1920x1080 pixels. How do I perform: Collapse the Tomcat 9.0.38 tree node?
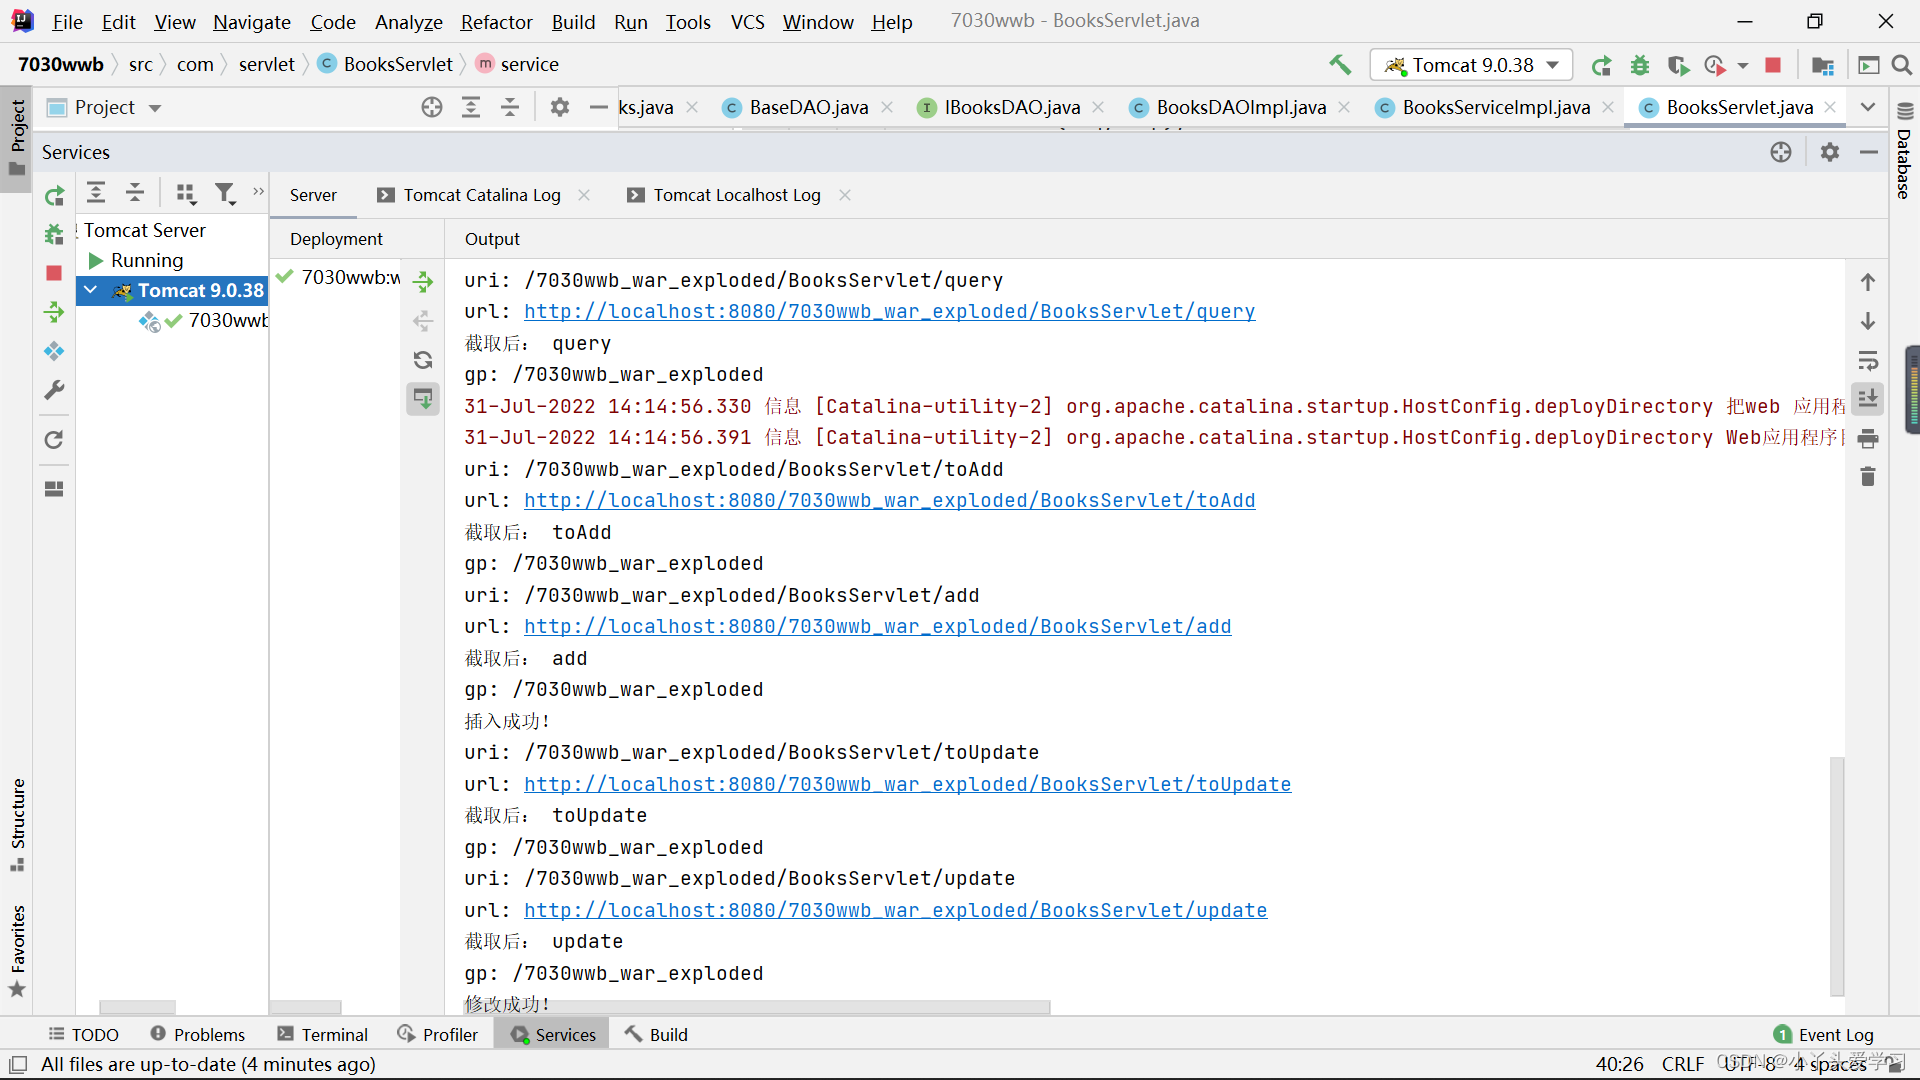click(91, 290)
